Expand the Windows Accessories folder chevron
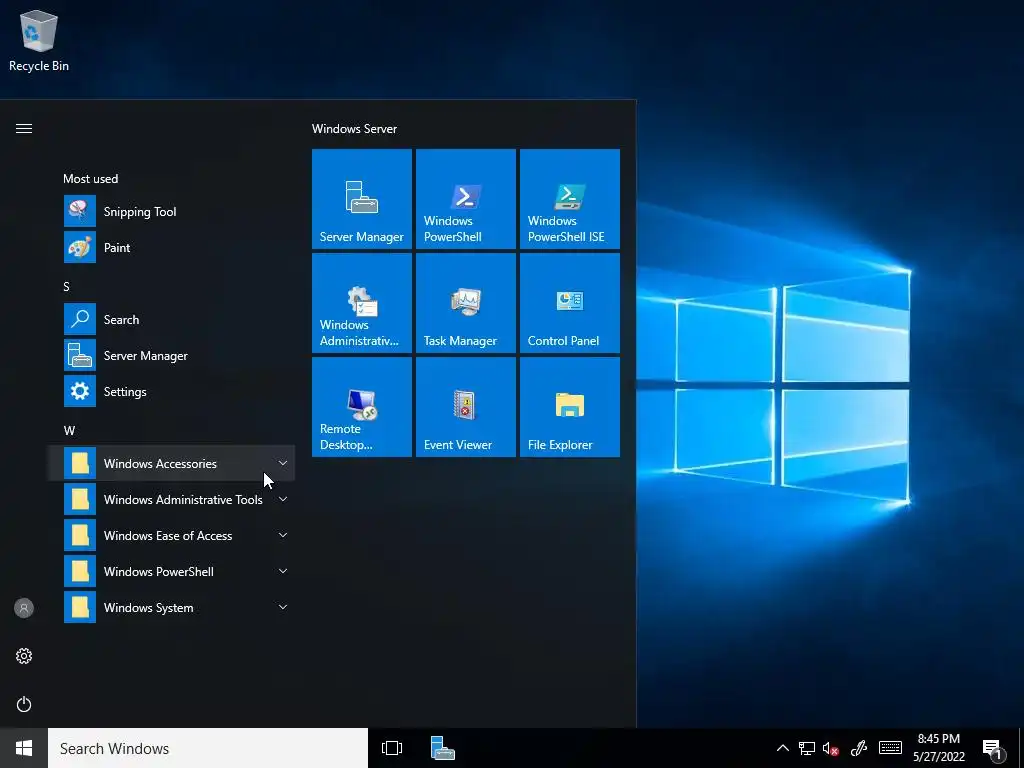This screenshot has height=768, width=1024. (283, 463)
